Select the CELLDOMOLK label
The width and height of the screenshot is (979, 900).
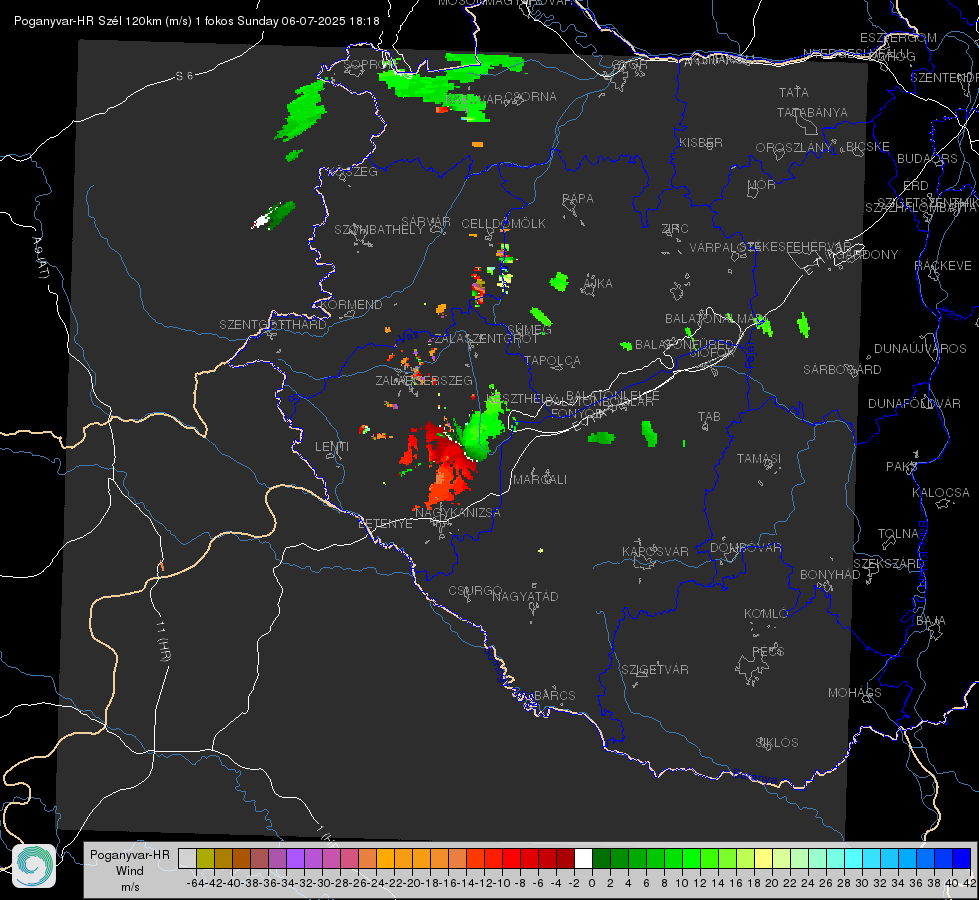[x=503, y=224]
